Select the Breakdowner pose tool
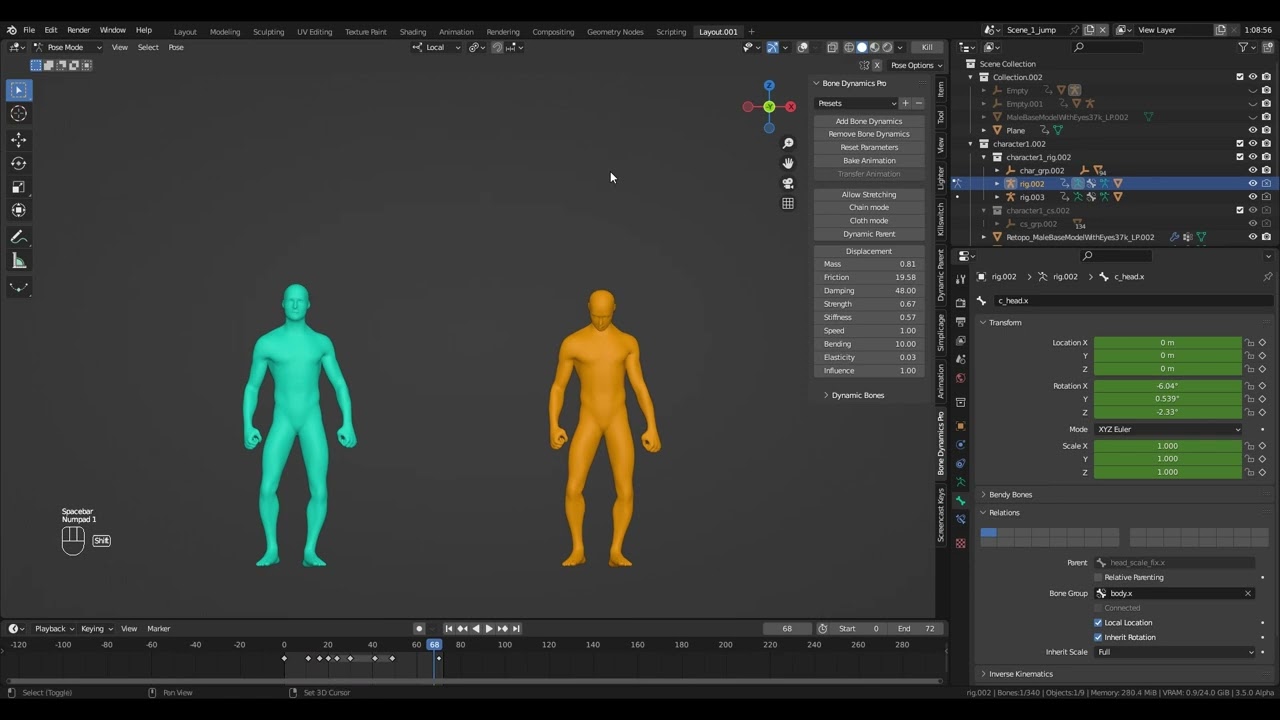The height and width of the screenshot is (720, 1280). pos(19,287)
